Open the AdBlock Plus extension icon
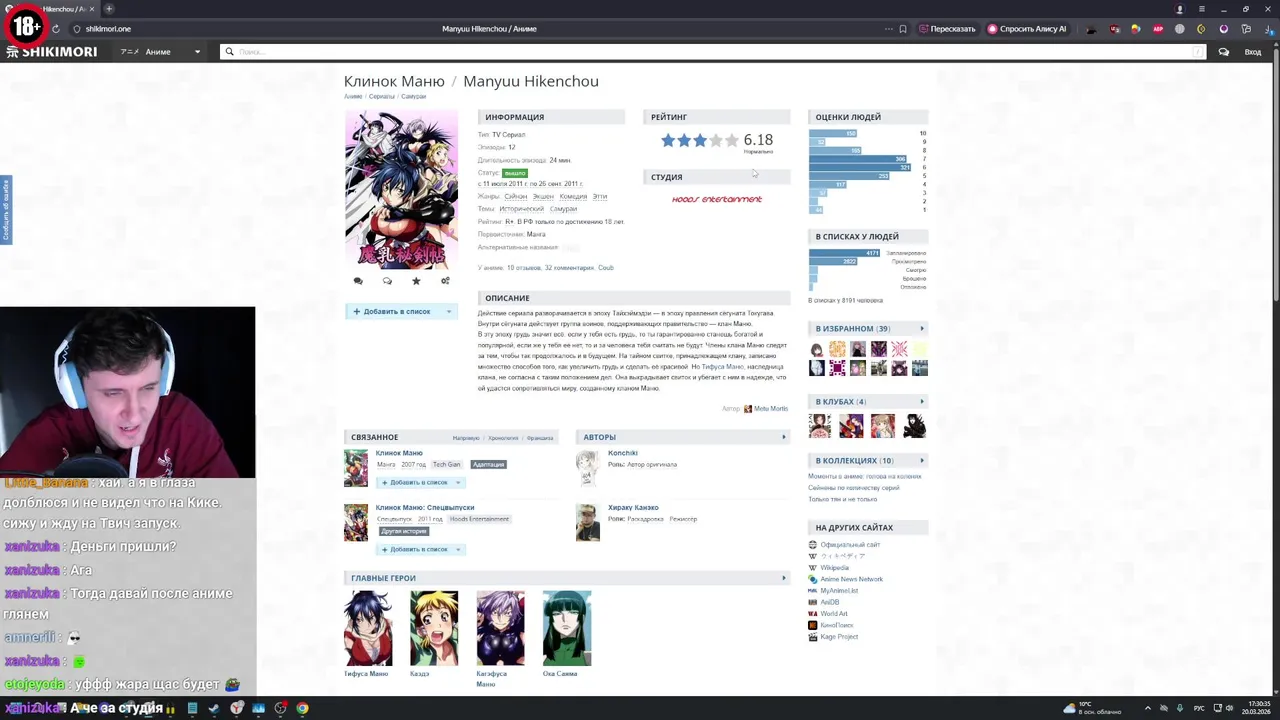 tap(1158, 29)
